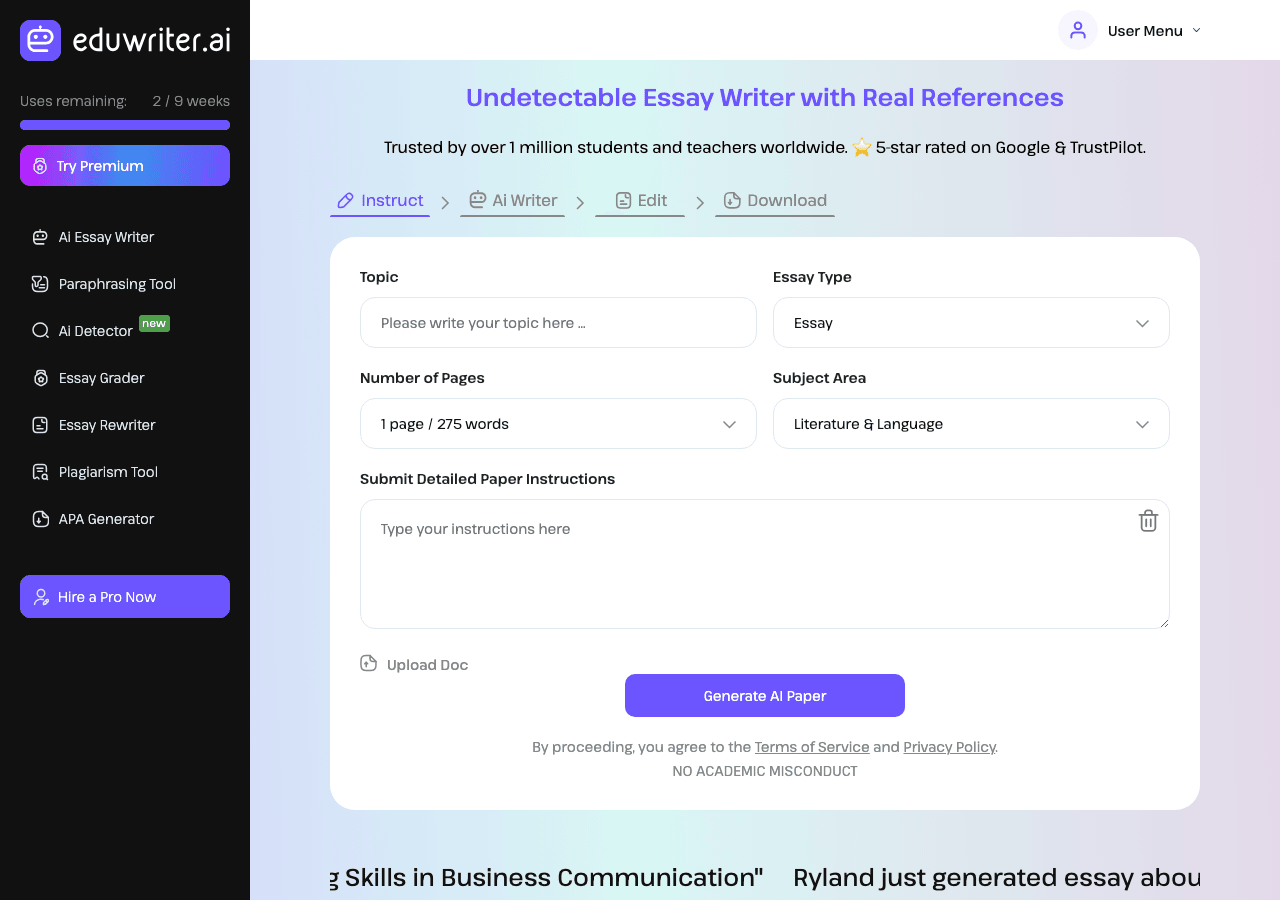1280x900 pixels.
Task: Click the Essay Rewriter sidebar icon
Action: coord(40,425)
